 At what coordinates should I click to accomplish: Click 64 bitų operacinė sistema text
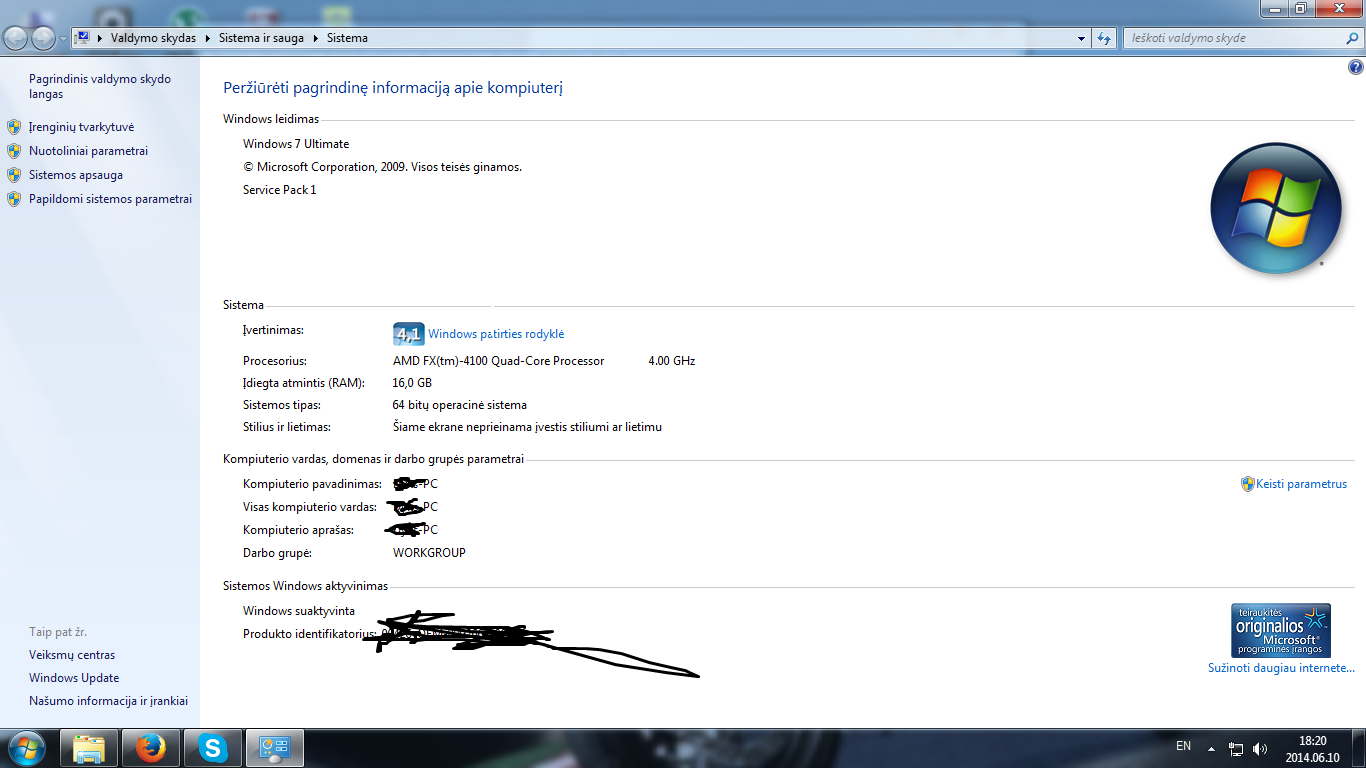460,405
